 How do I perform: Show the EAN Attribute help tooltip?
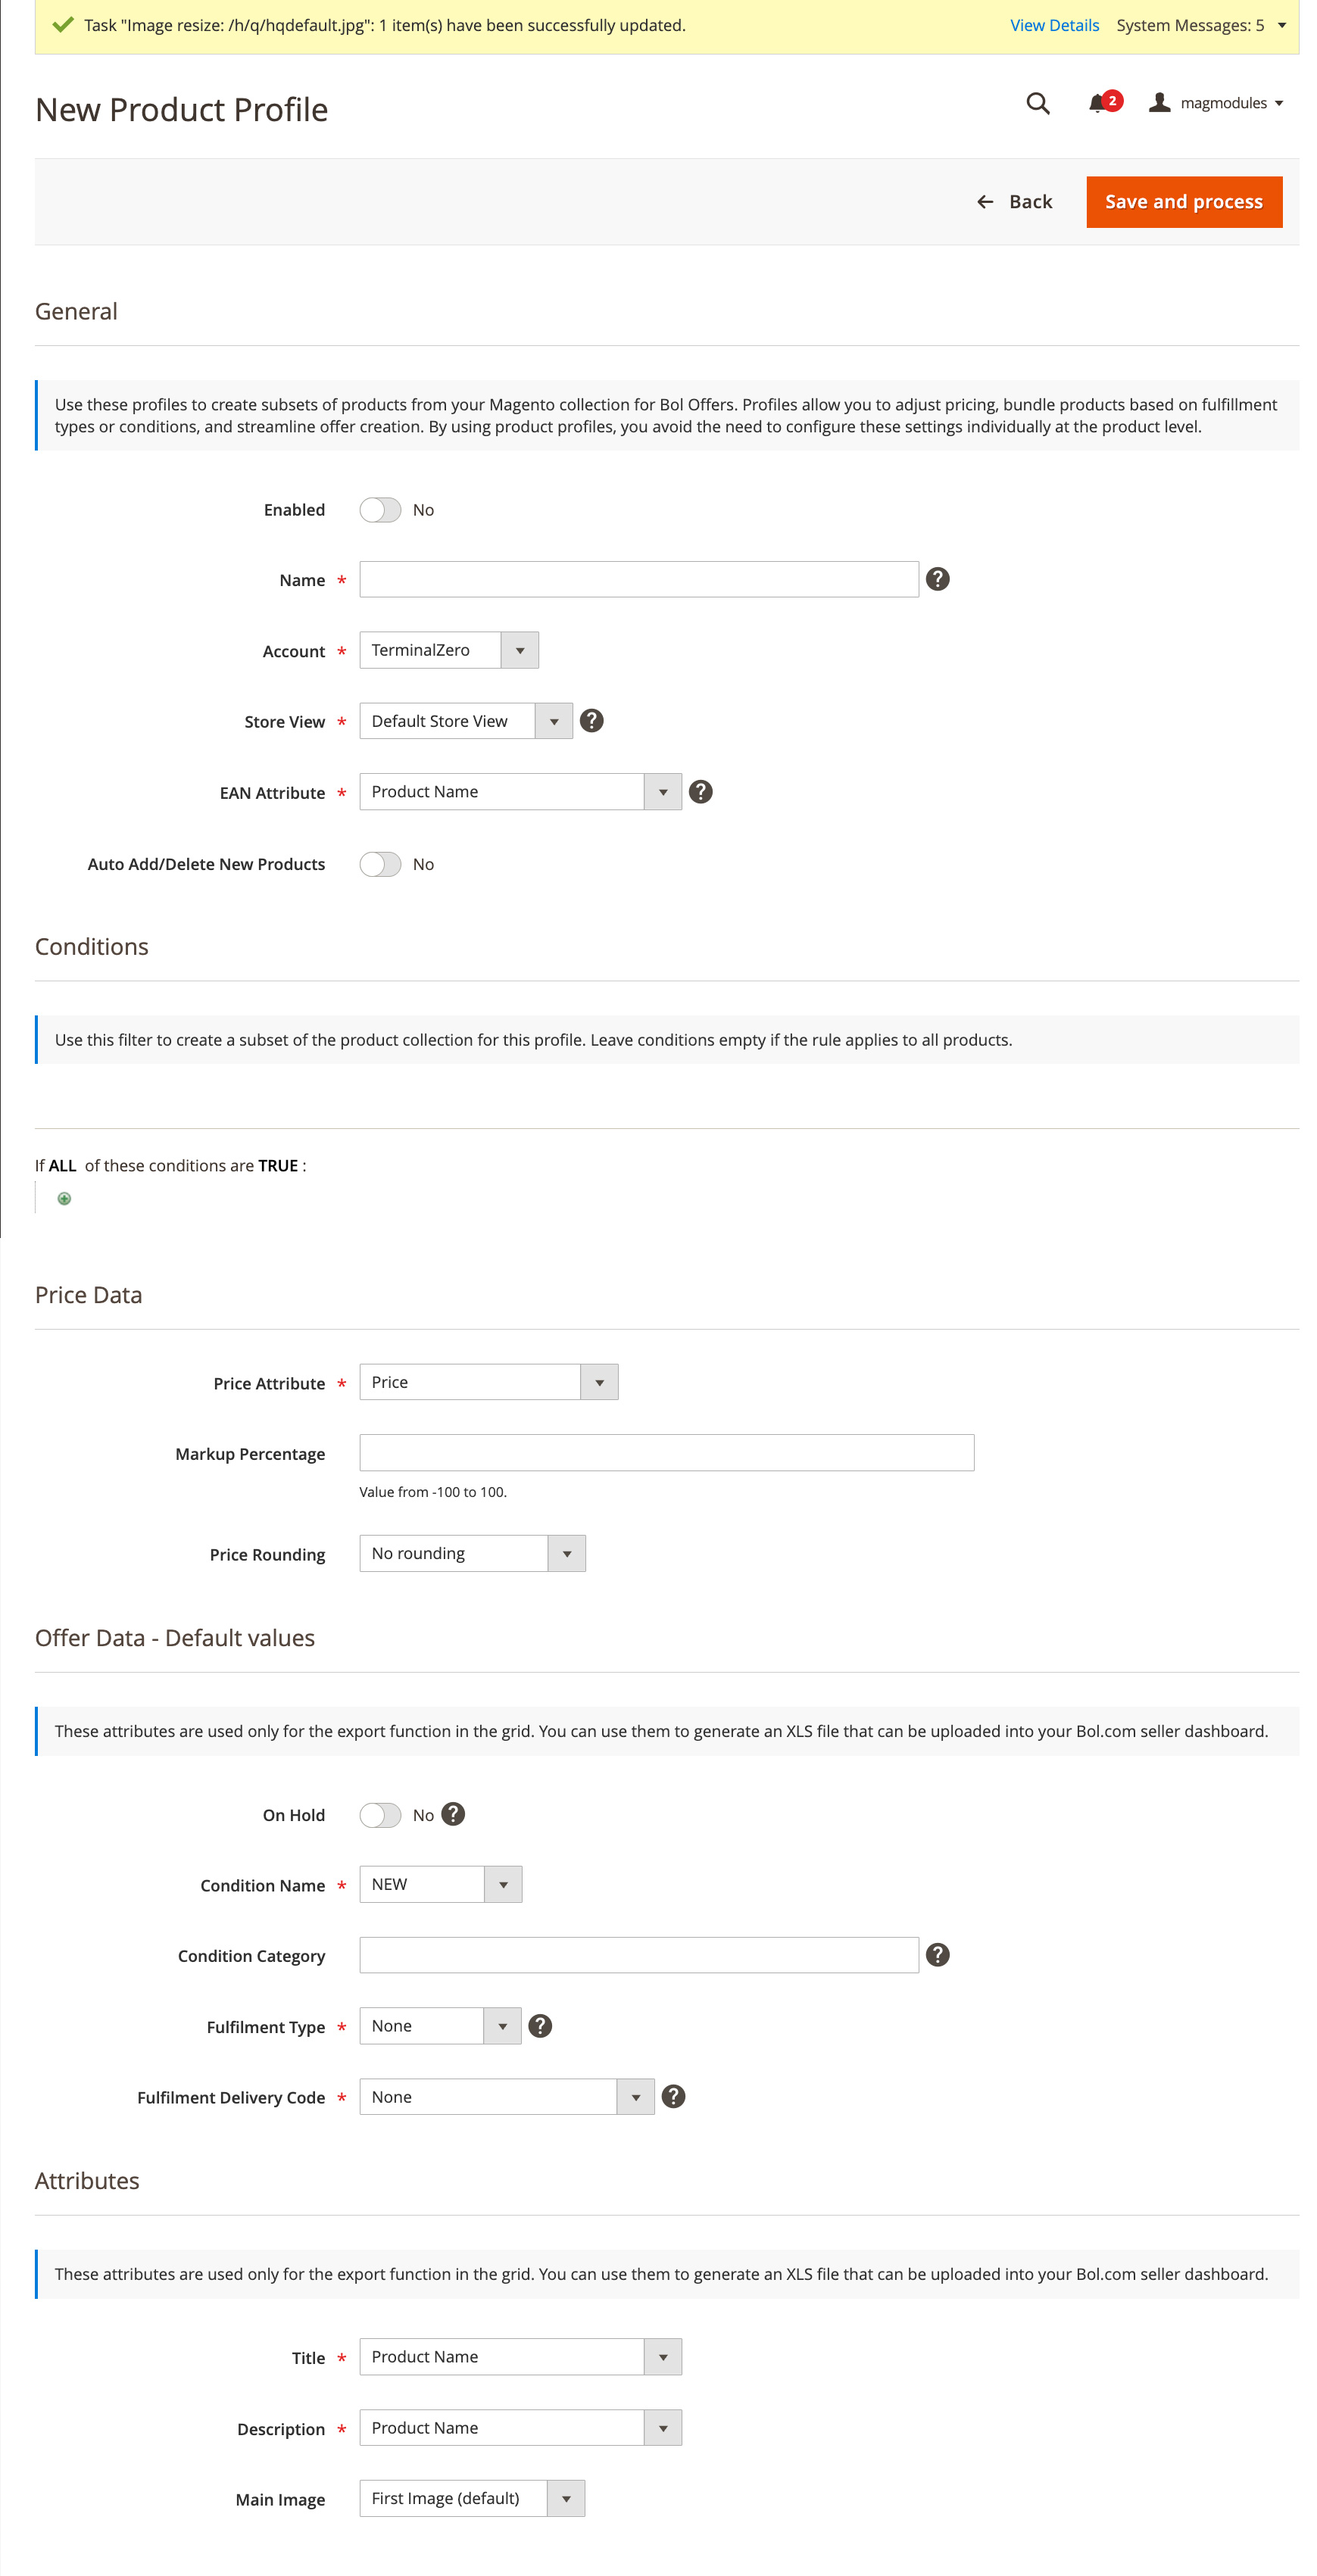click(700, 792)
